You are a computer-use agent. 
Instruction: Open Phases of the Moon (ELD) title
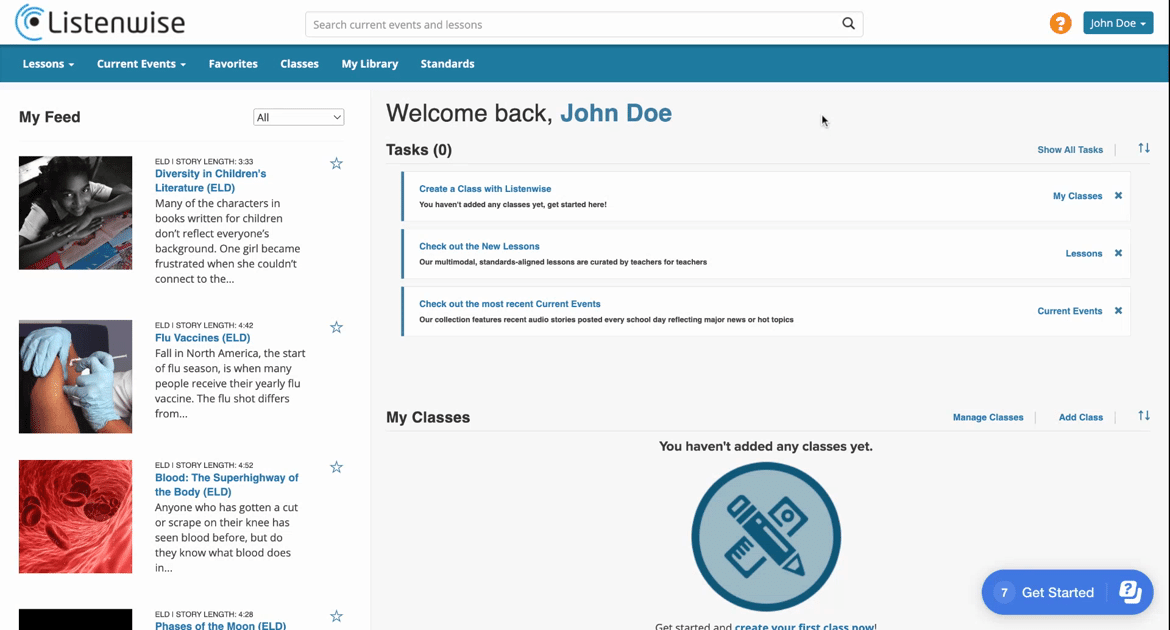(x=220, y=625)
